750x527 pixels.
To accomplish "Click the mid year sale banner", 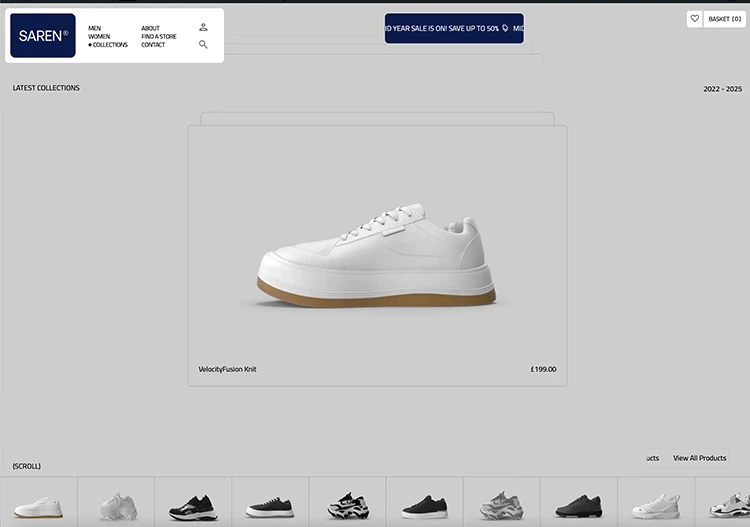I will 454,29.
